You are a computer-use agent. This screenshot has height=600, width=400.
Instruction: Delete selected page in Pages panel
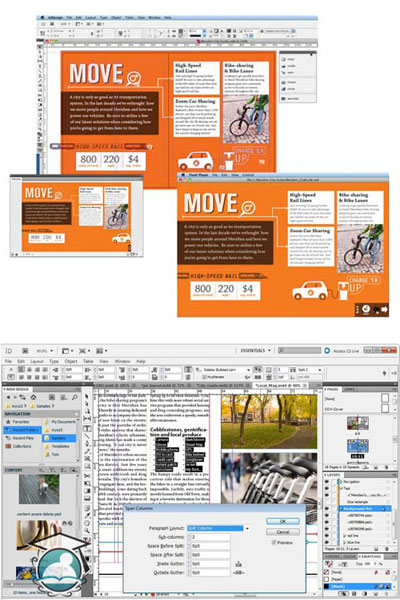tap(387, 467)
